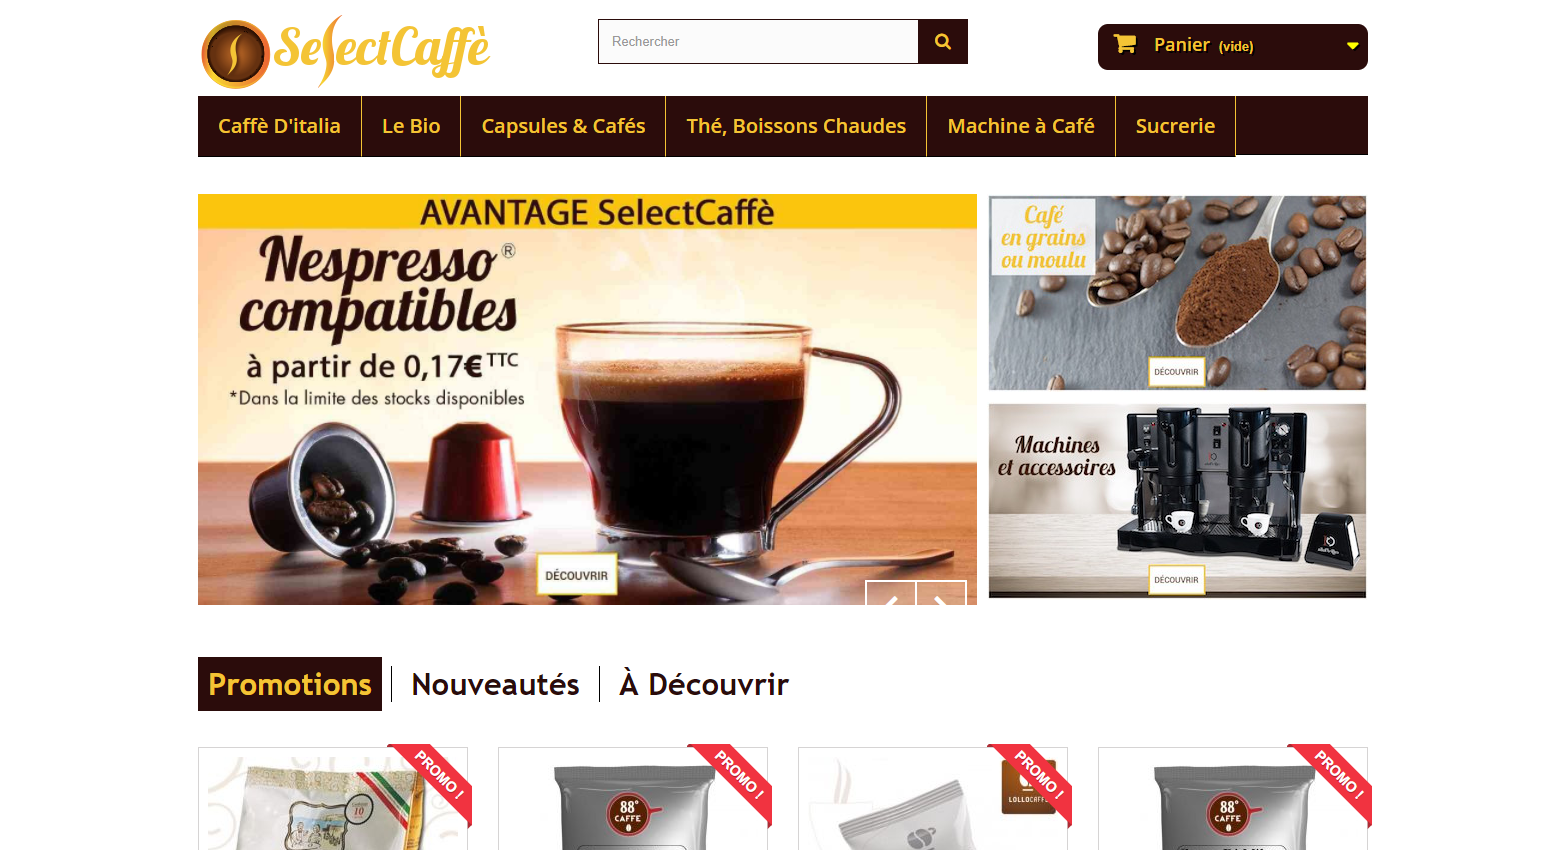Click in the Rechercher search field
Screen dimensions: 1560x850
click(758, 42)
